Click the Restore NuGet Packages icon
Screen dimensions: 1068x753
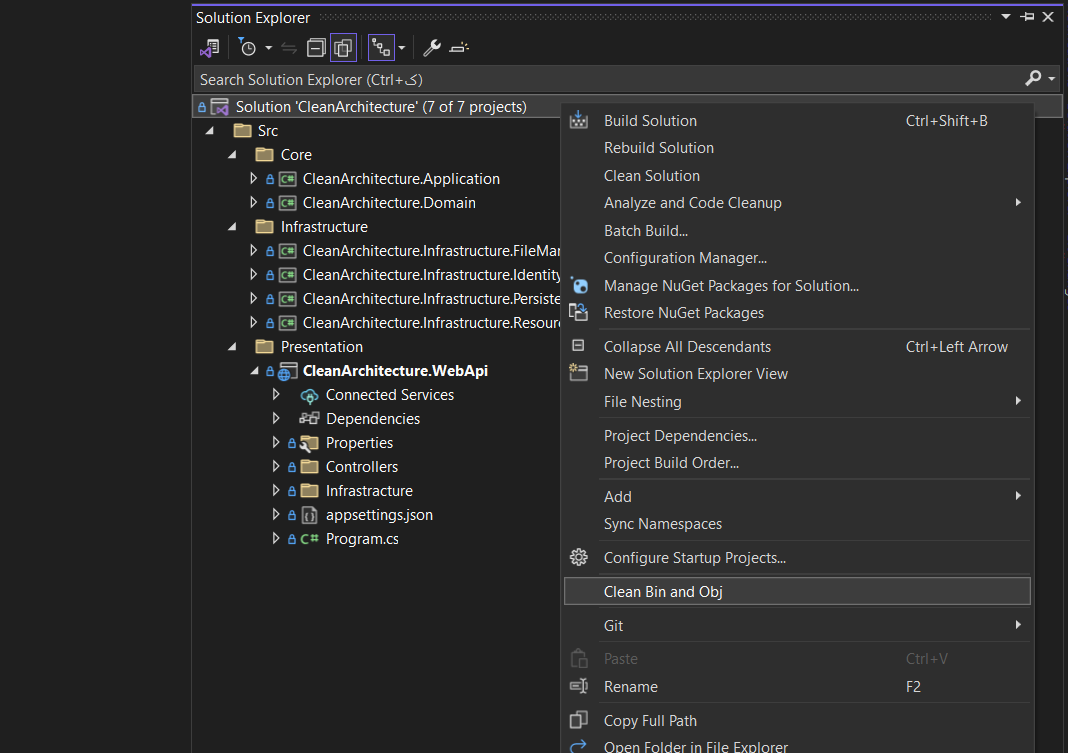[578, 312]
